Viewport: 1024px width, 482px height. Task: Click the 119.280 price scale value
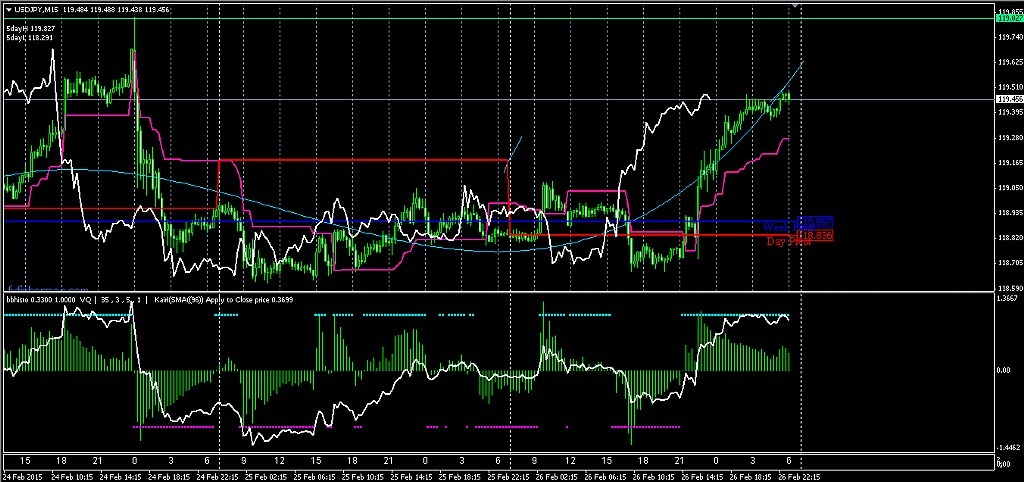[x=1010, y=138]
